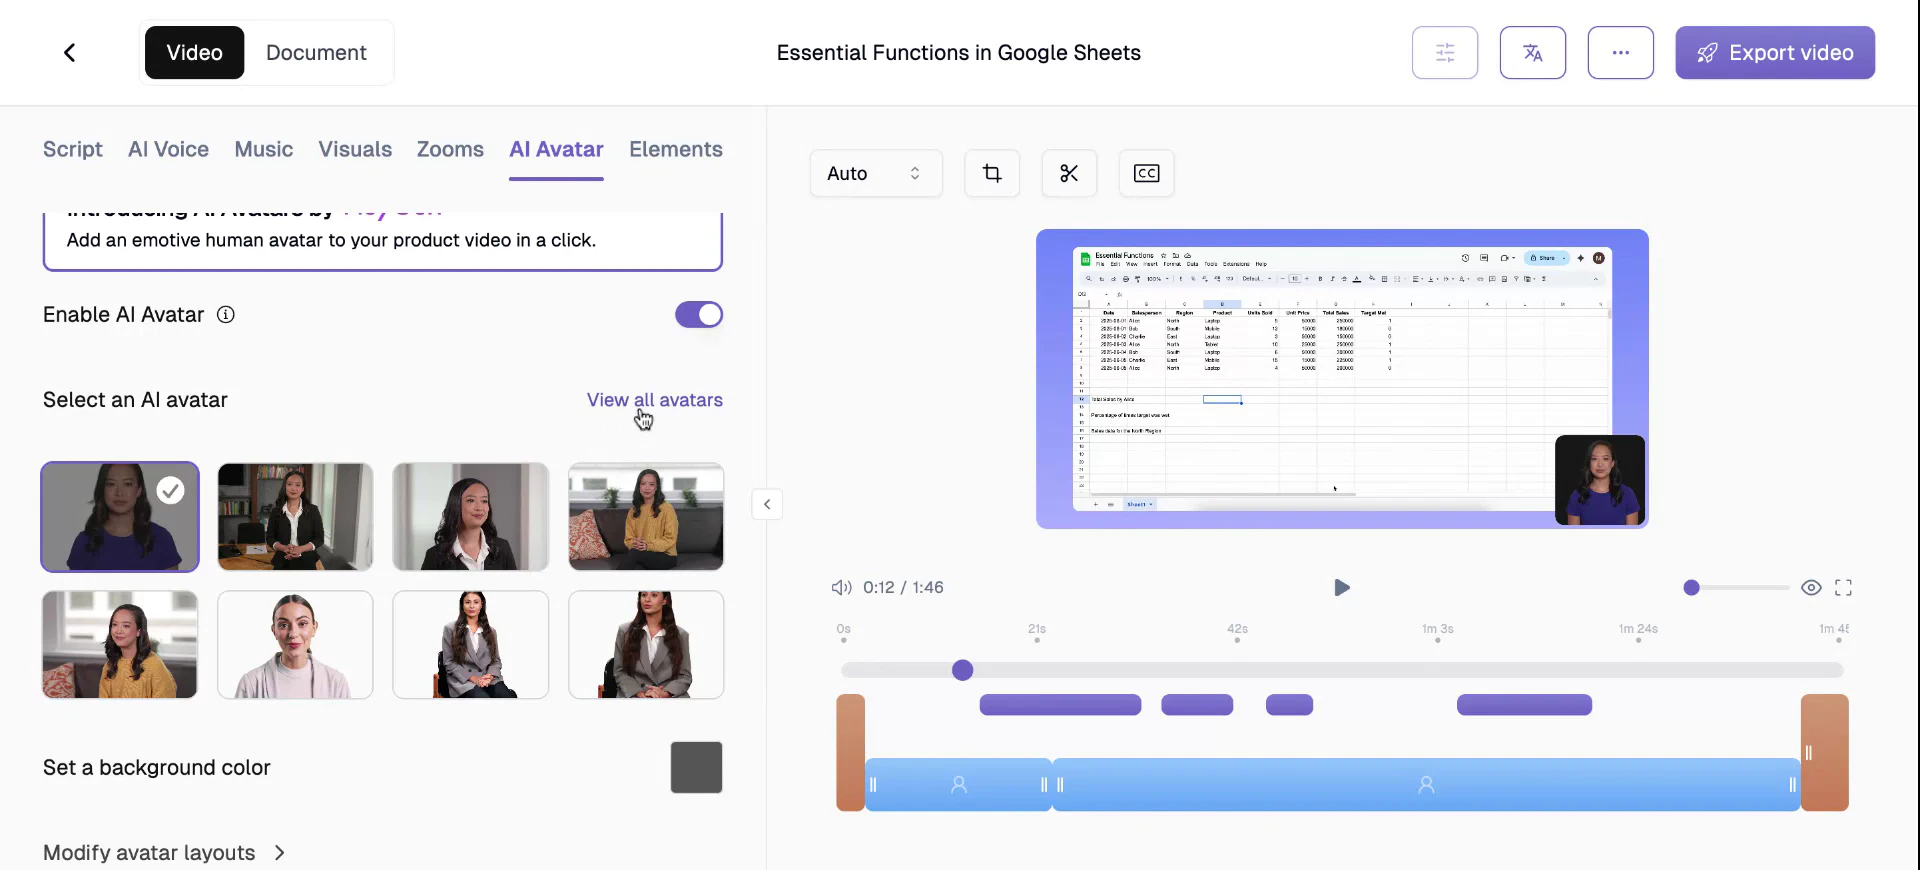This screenshot has width=1920, height=870.
Task: Open the three-dots more options menu
Action: (1621, 52)
